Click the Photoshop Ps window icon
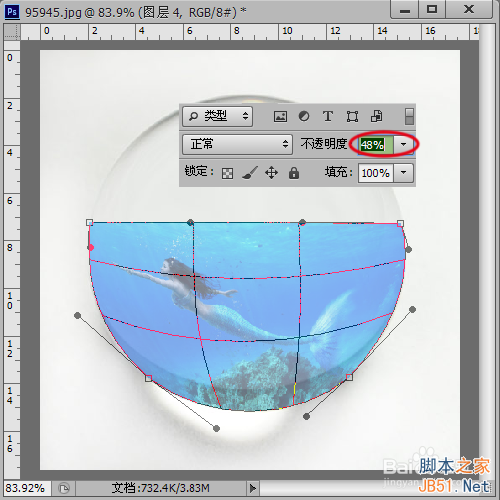Viewport: 500px width, 500px height. [x=12, y=12]
